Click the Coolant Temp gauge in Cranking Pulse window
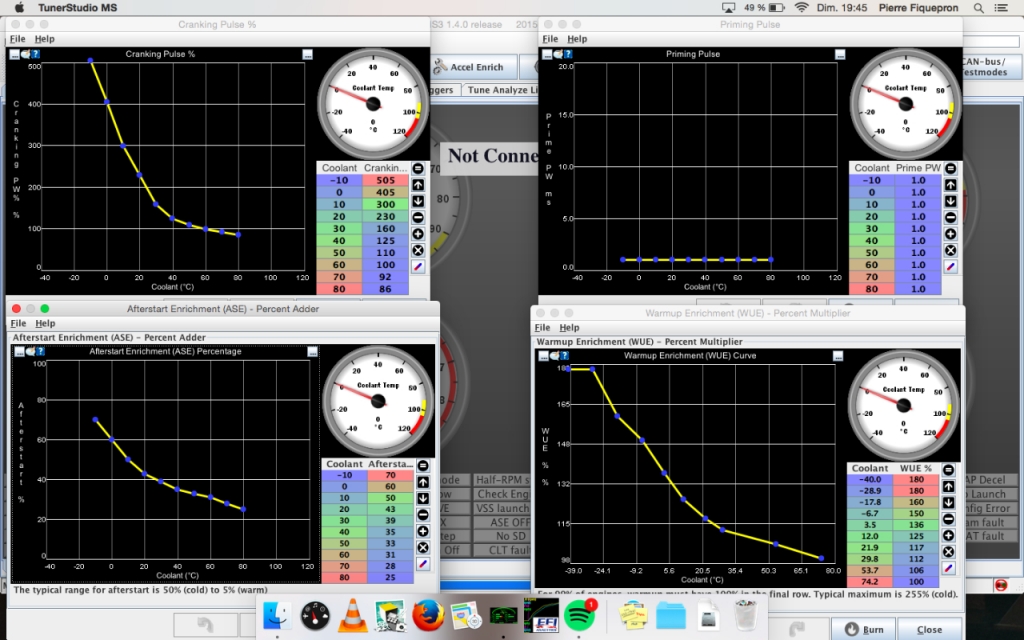This screenshot has width=1024, height=640. pyautogui.click(x=373, y=103)
